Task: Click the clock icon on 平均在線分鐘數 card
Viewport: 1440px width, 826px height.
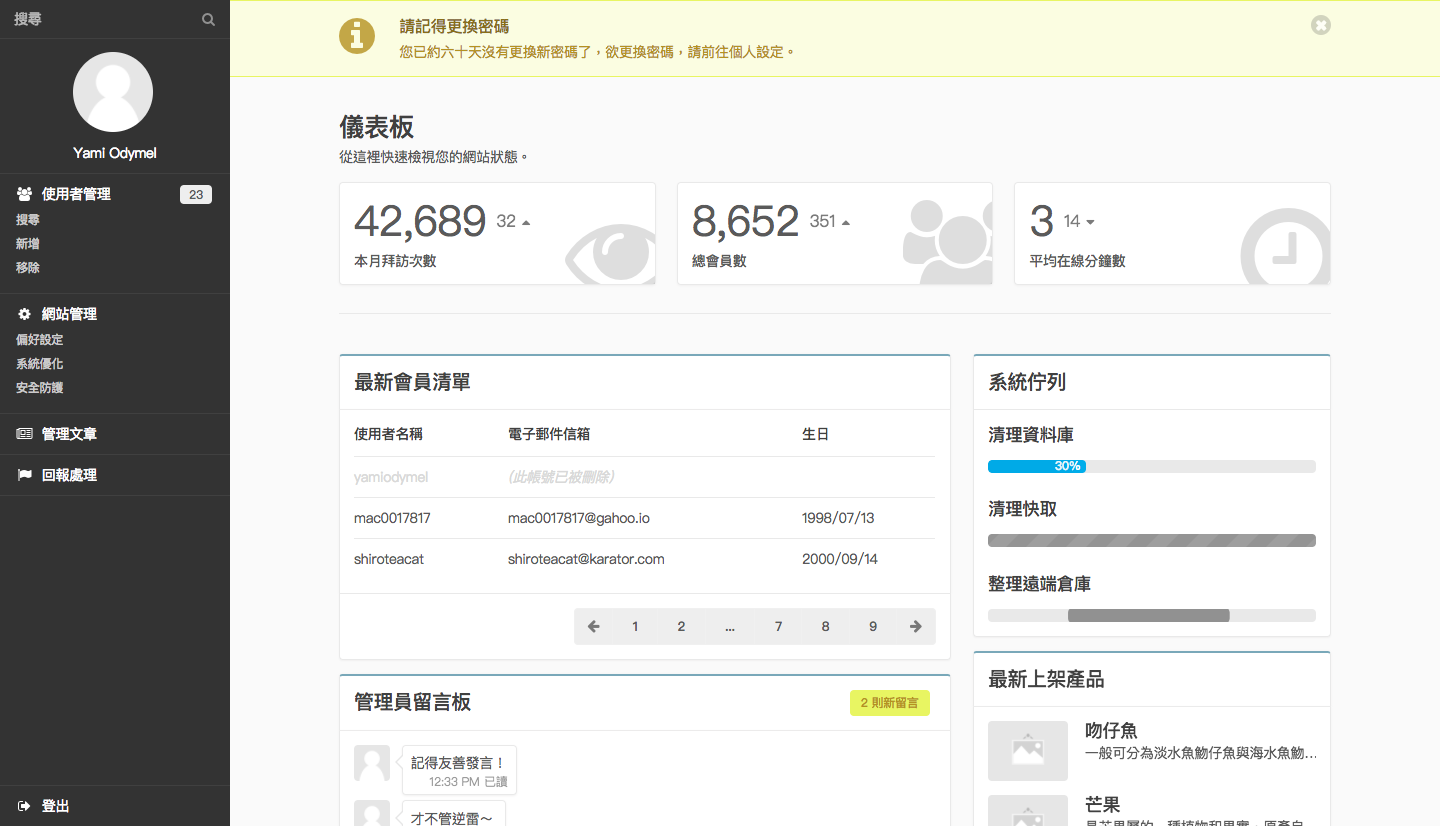Action: tap(1286, 247)
